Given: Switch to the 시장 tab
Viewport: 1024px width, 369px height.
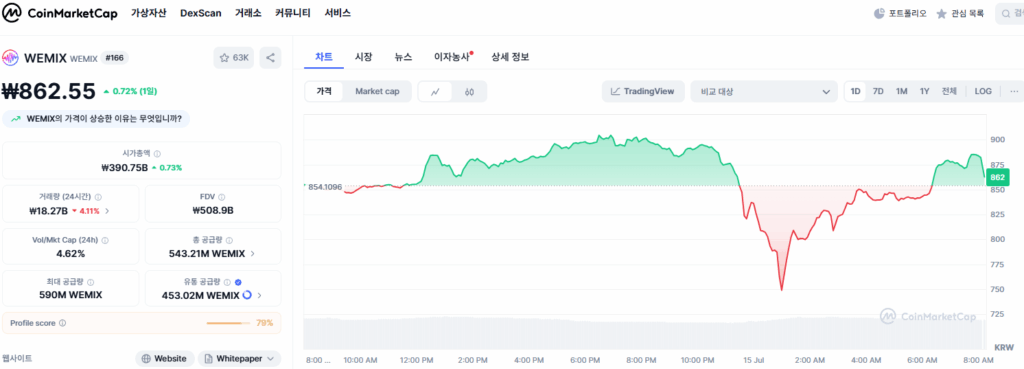Looking at the screenshot, I should tap(363, 57).
